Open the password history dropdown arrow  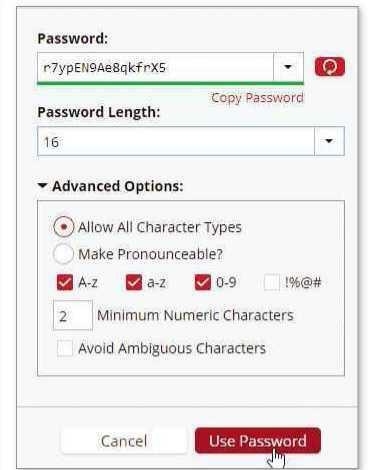288,67
